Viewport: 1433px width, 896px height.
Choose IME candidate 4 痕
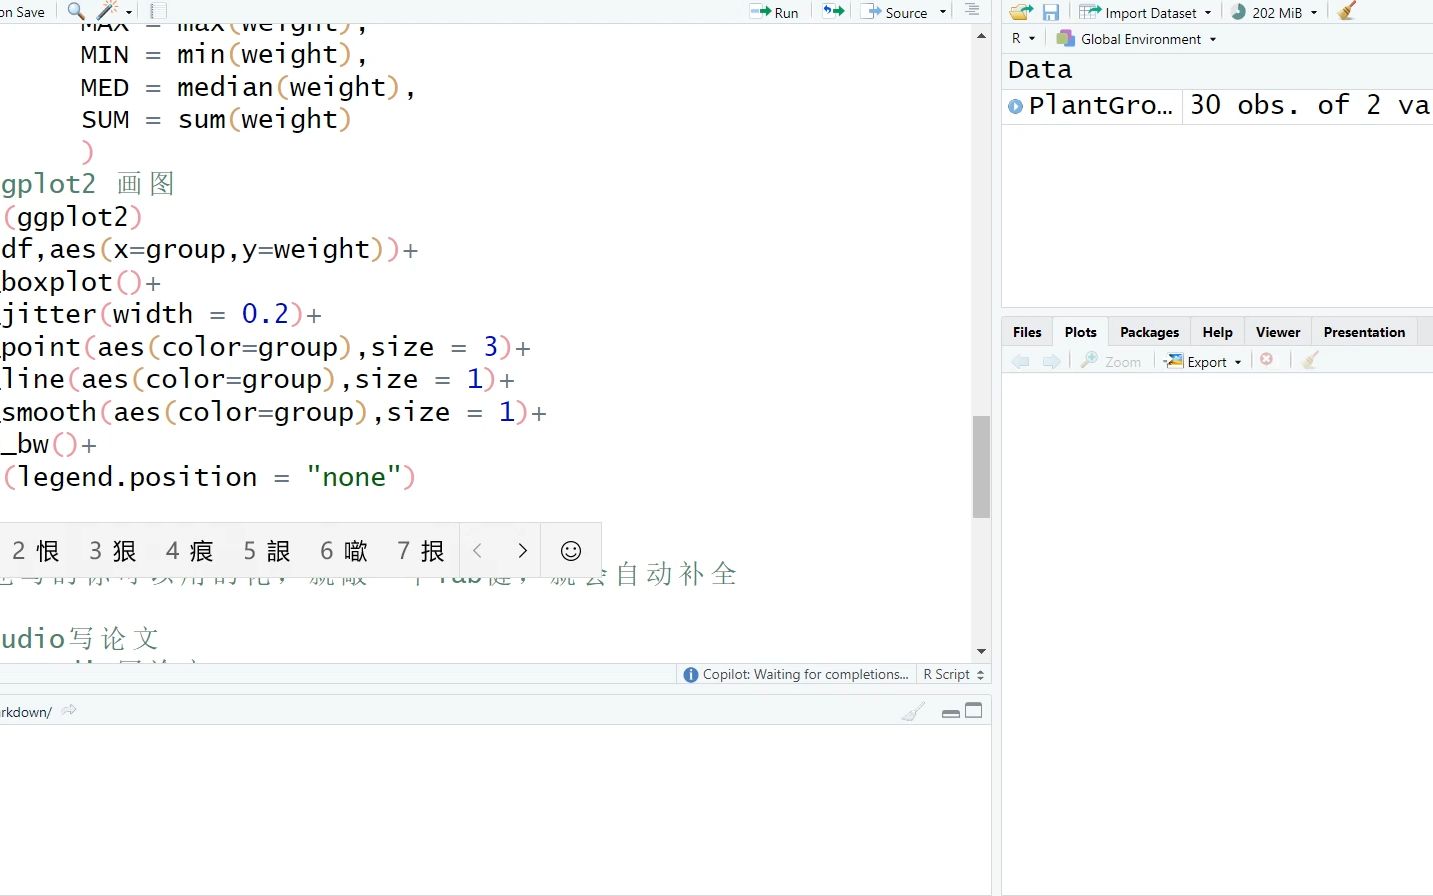[190, 551]
